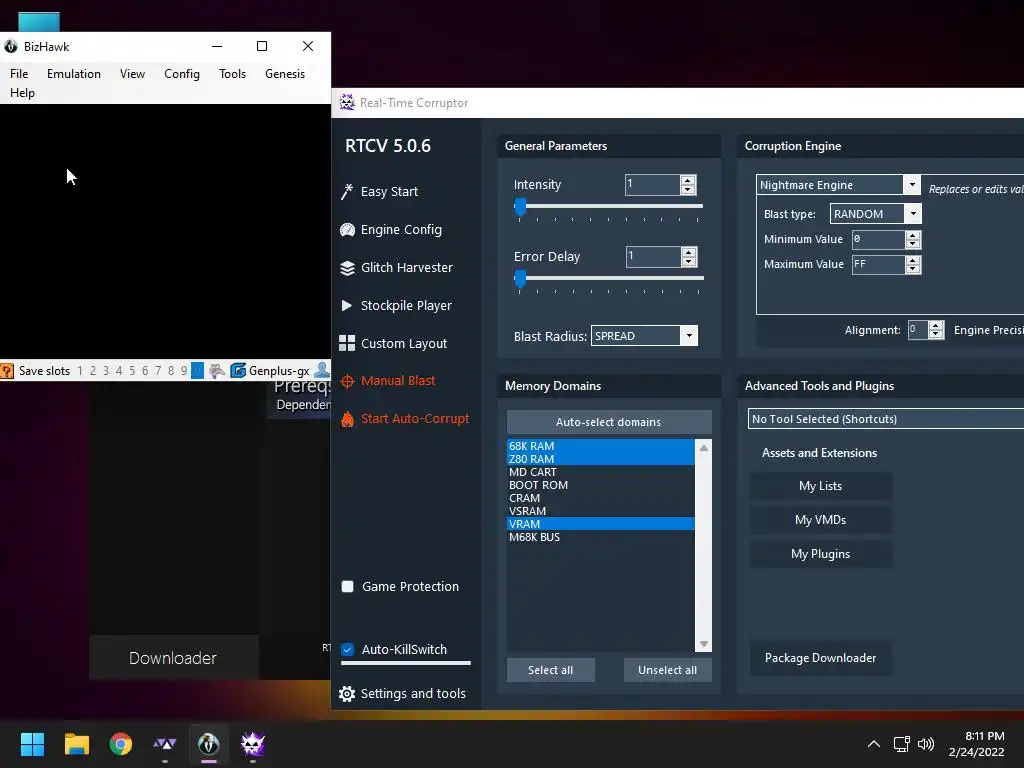Launch Chrome from taskbar
Viewport: 1024px width, 768px height.
121,744
